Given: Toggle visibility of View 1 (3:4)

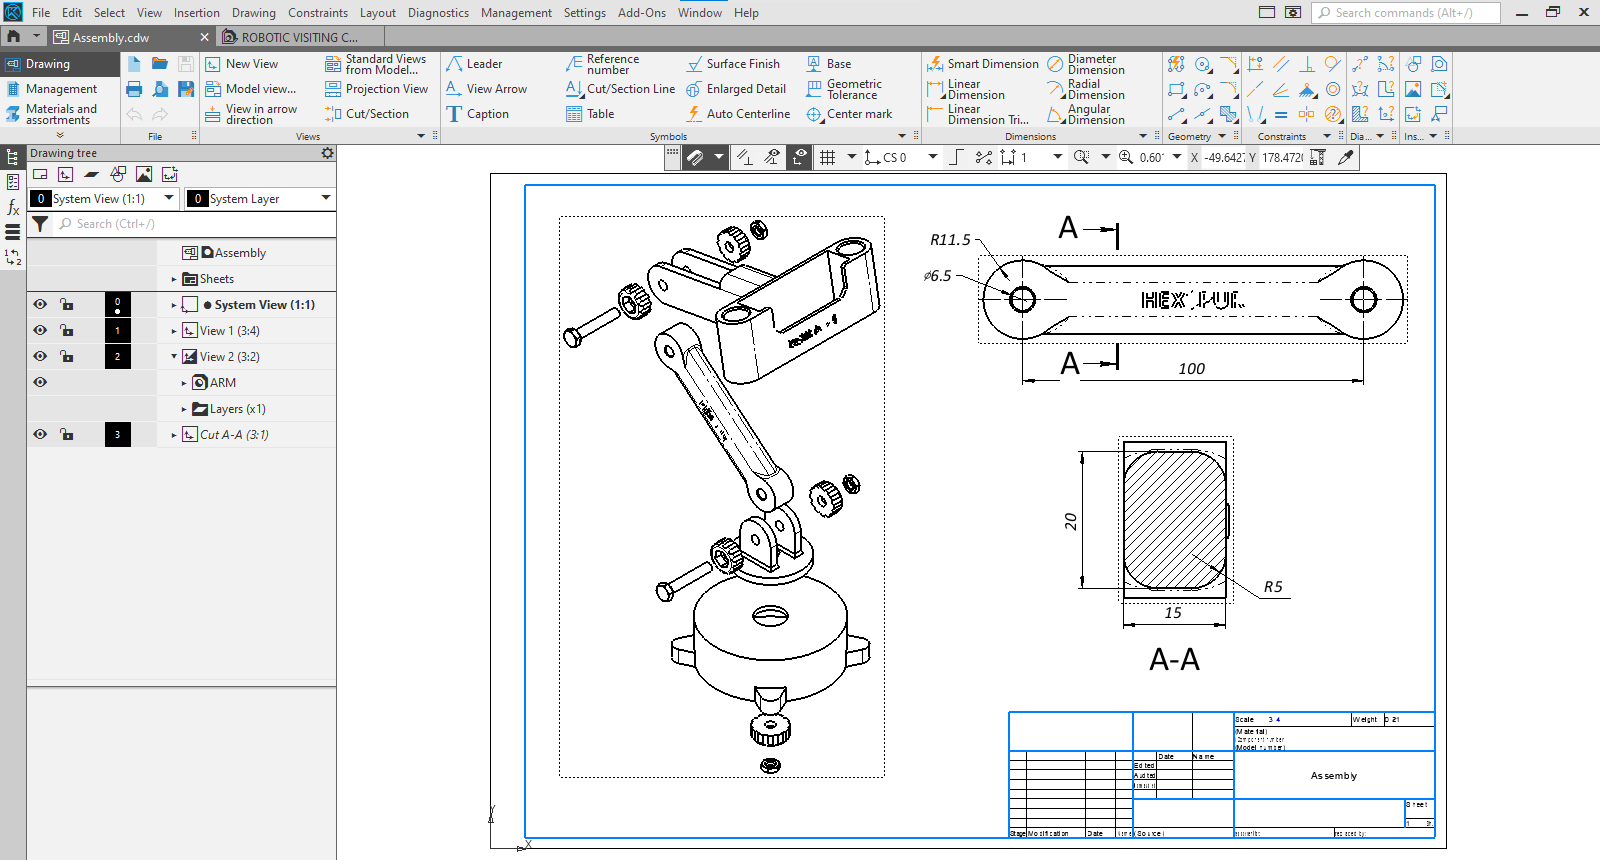Looking at the screenshot, I should click(40, 330).
